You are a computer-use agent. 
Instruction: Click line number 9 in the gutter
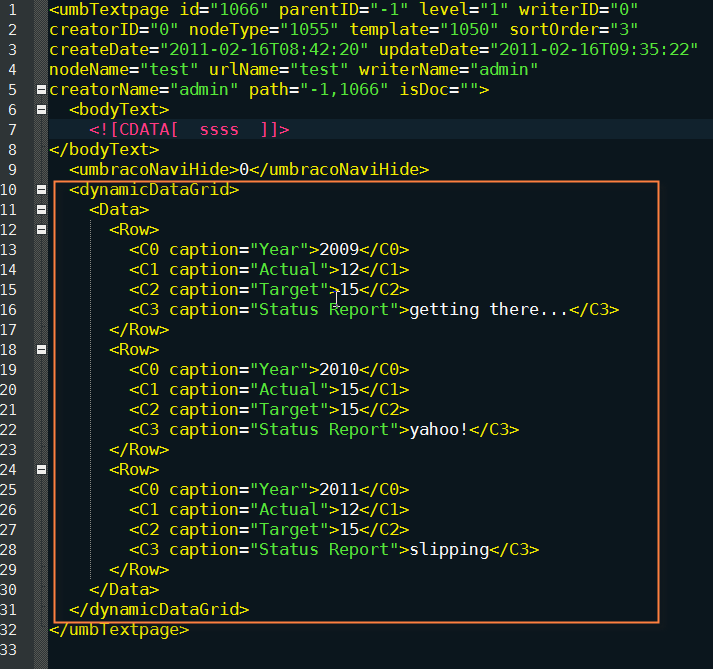(12, 170)
